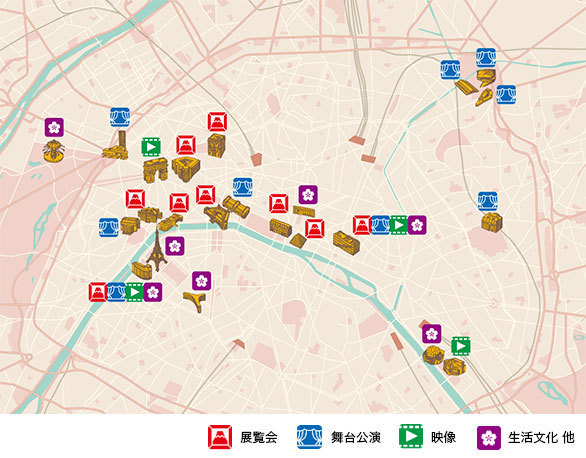The height and width of the screenshot is (458, 586).
Task: Select the purple flower marker beside Eiffel Tower
Action: click(175, 246)
